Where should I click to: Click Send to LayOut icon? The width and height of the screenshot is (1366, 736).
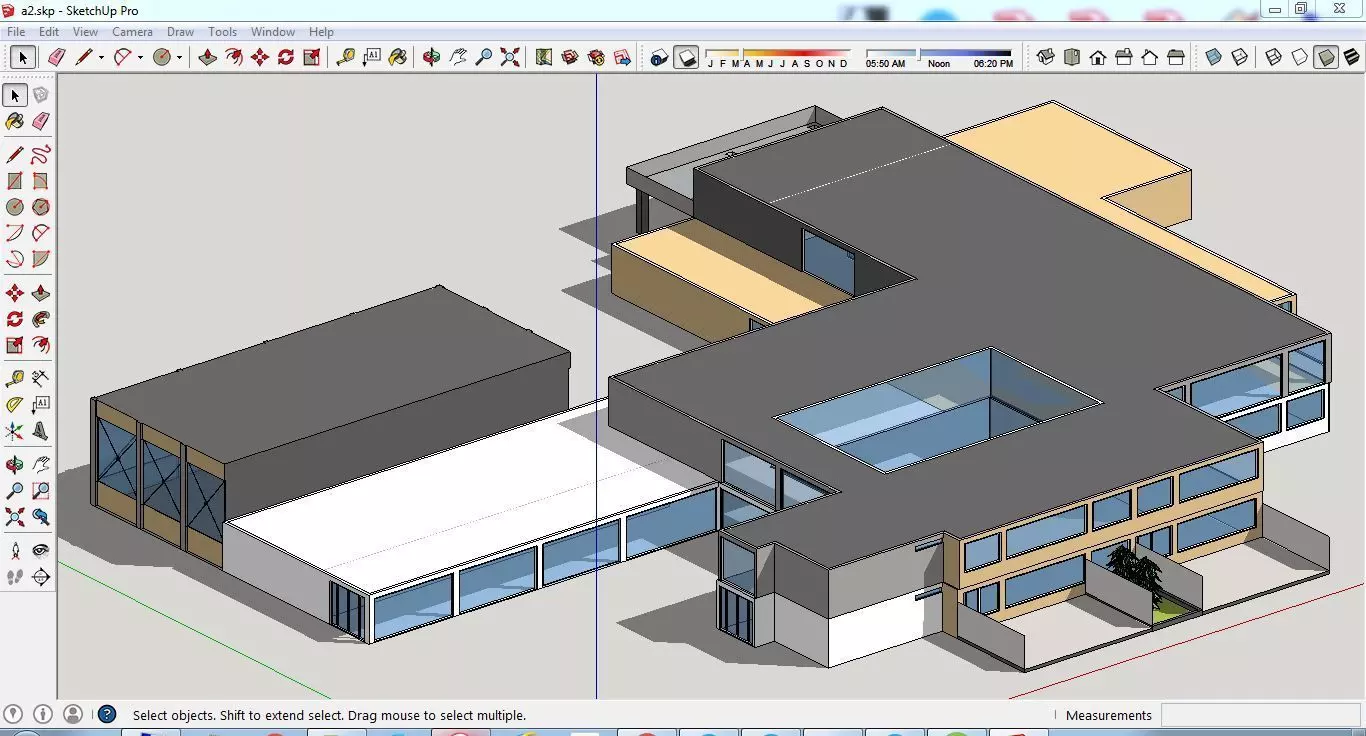pyautogui.click(x=622, y=57)
